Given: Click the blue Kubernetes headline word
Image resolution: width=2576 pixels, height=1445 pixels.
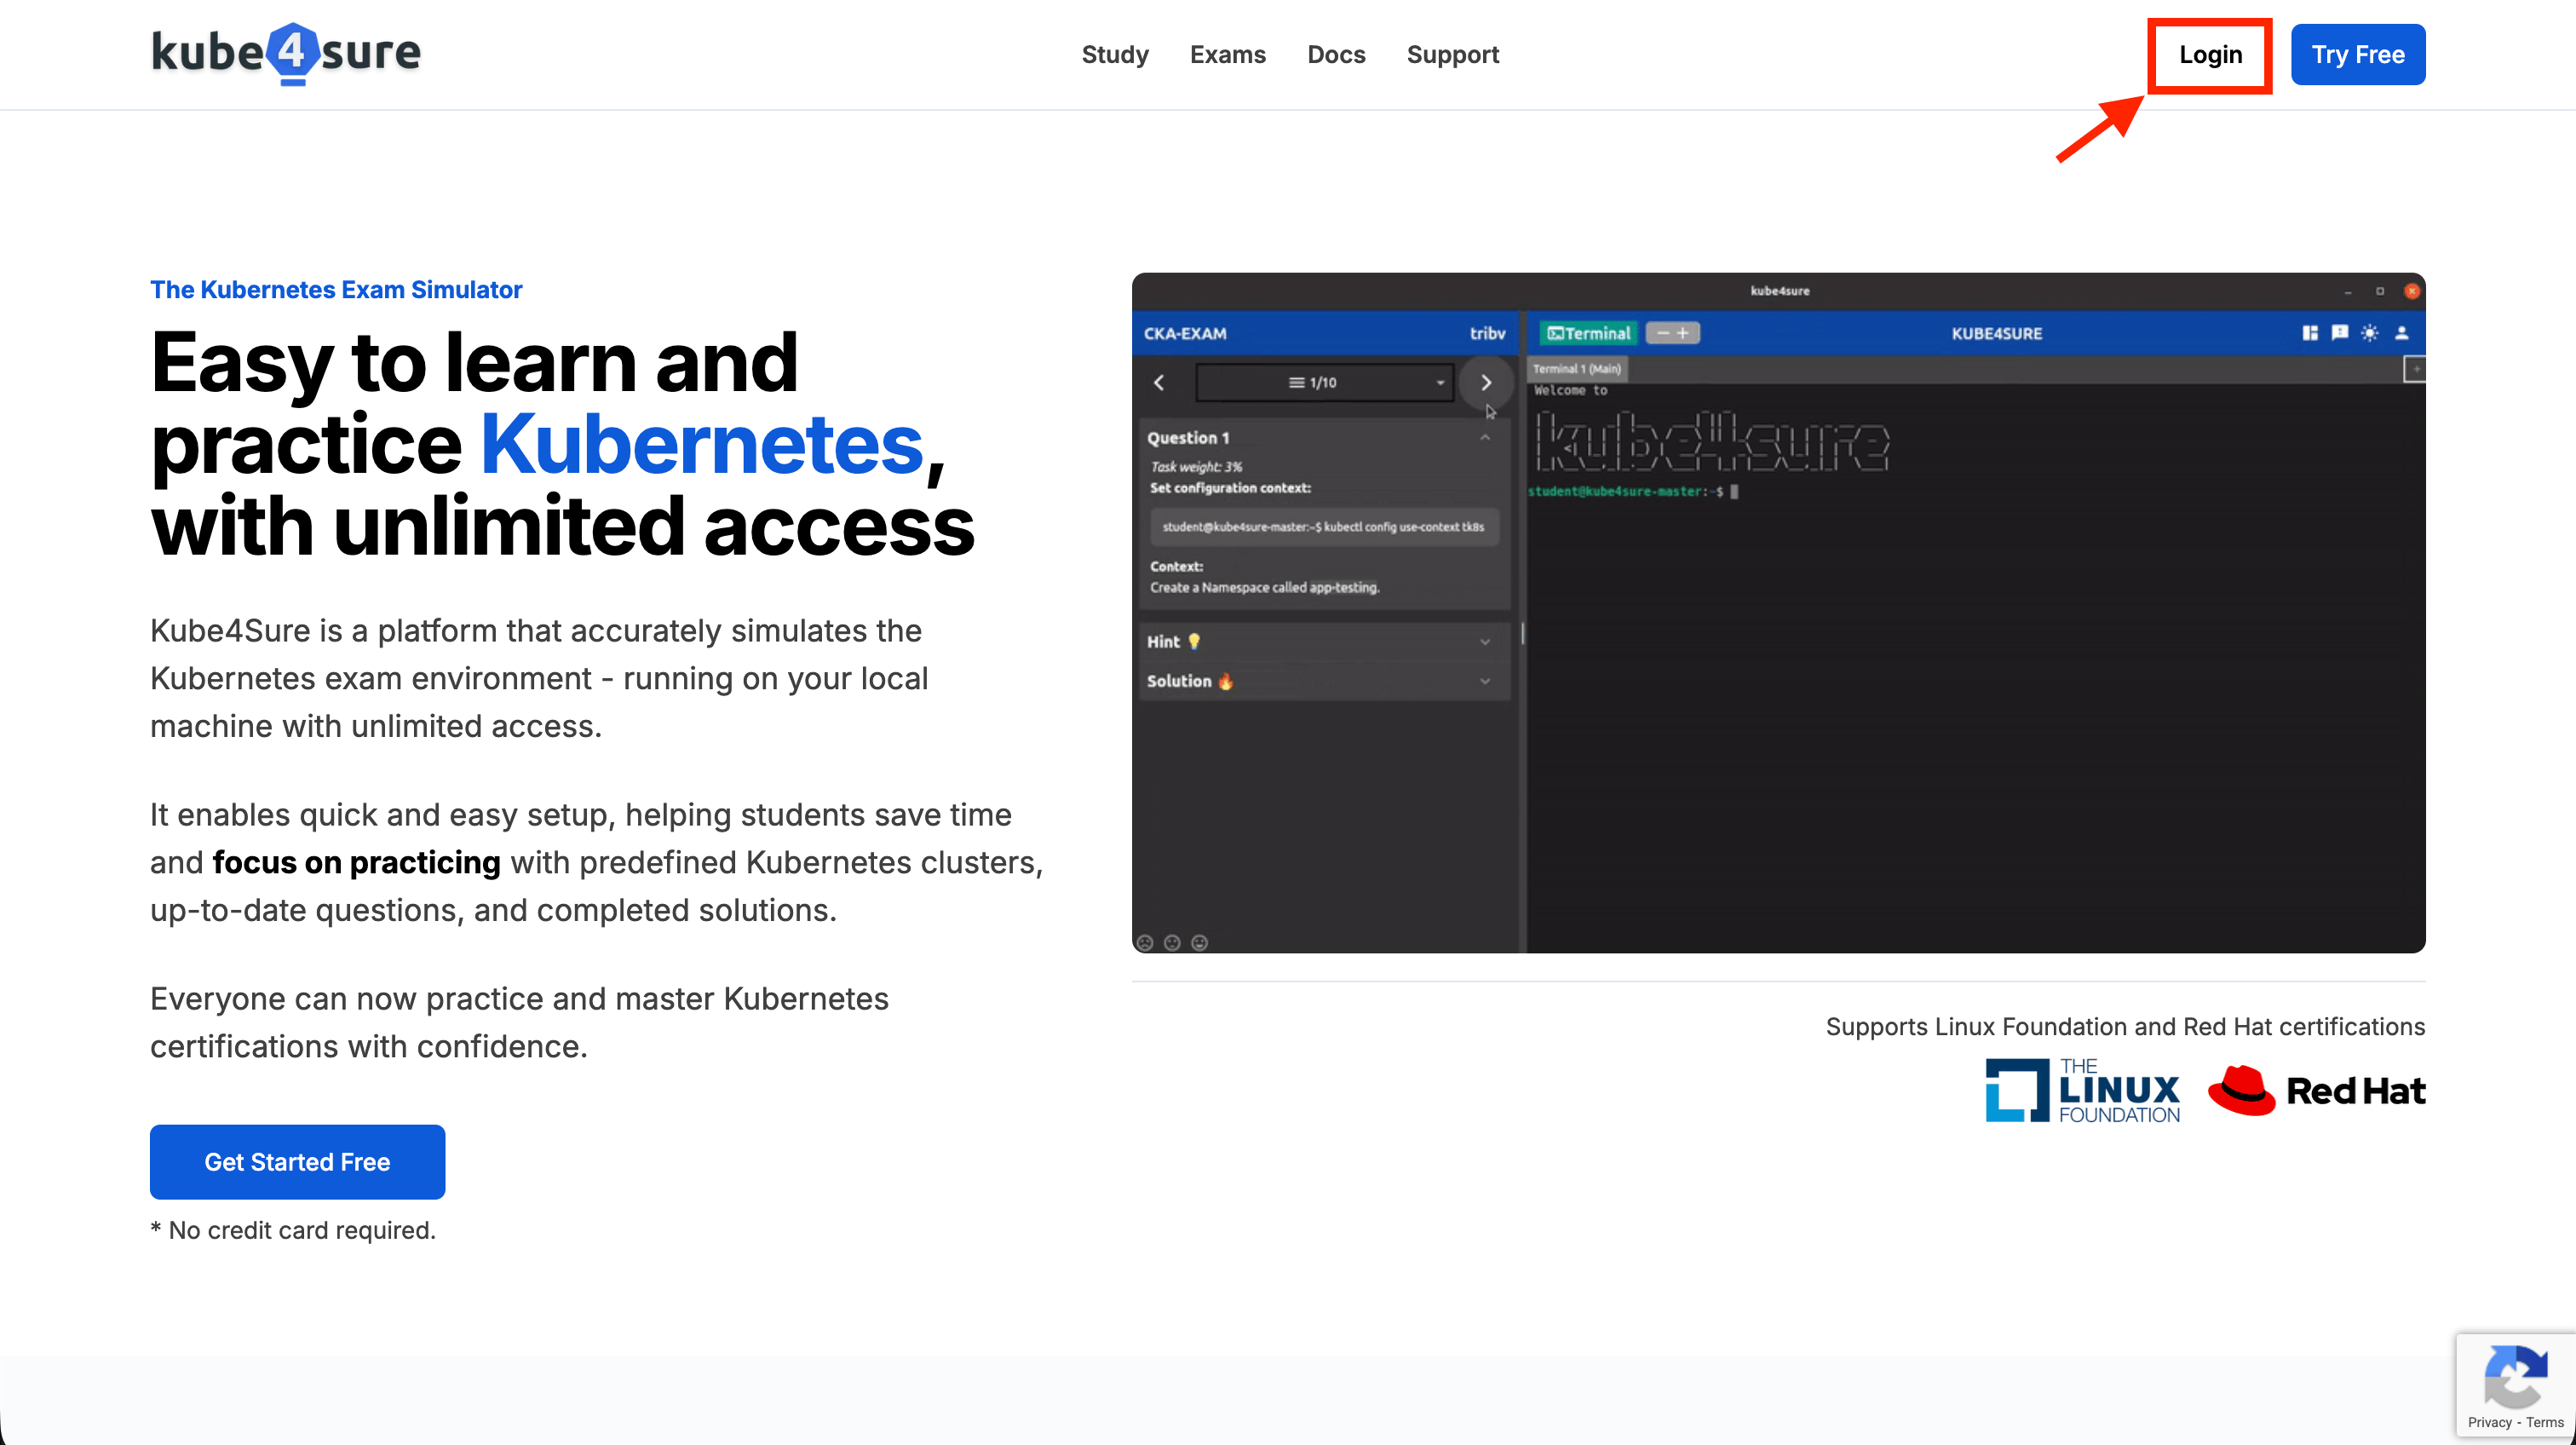Looking at the screenshot, I should coord(702,444).
